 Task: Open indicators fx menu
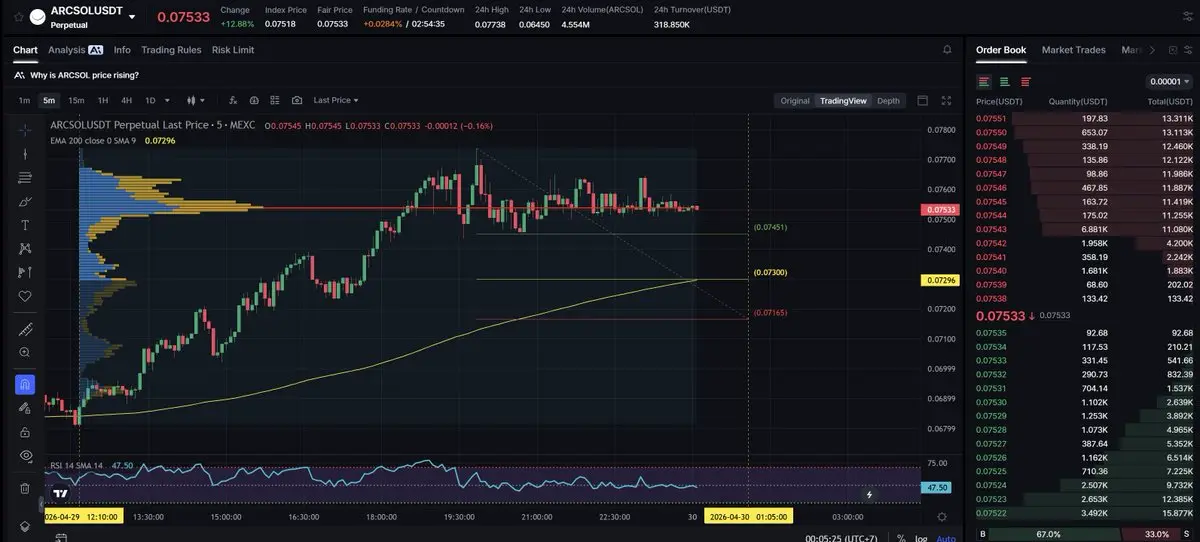233,100
